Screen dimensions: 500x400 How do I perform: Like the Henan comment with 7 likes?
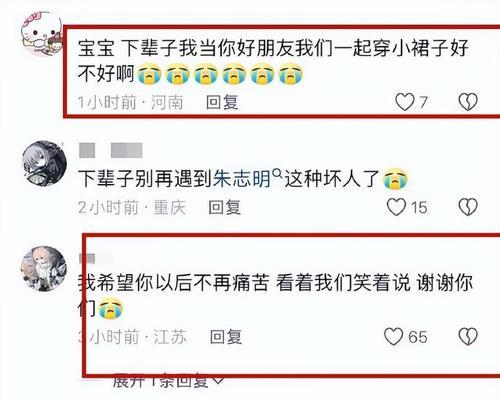pyautogui.click(x=404, y=102)
